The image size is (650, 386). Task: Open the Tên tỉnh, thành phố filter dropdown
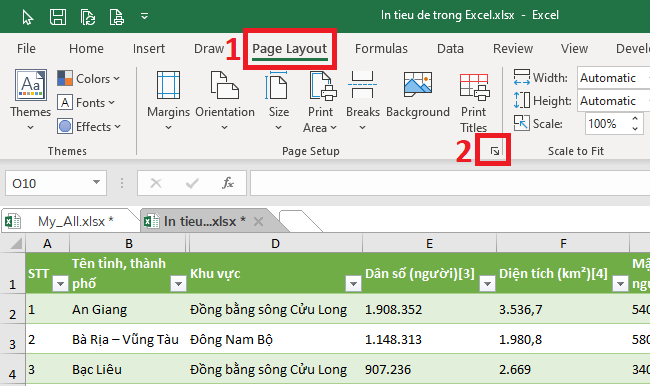tap(178, 284)
